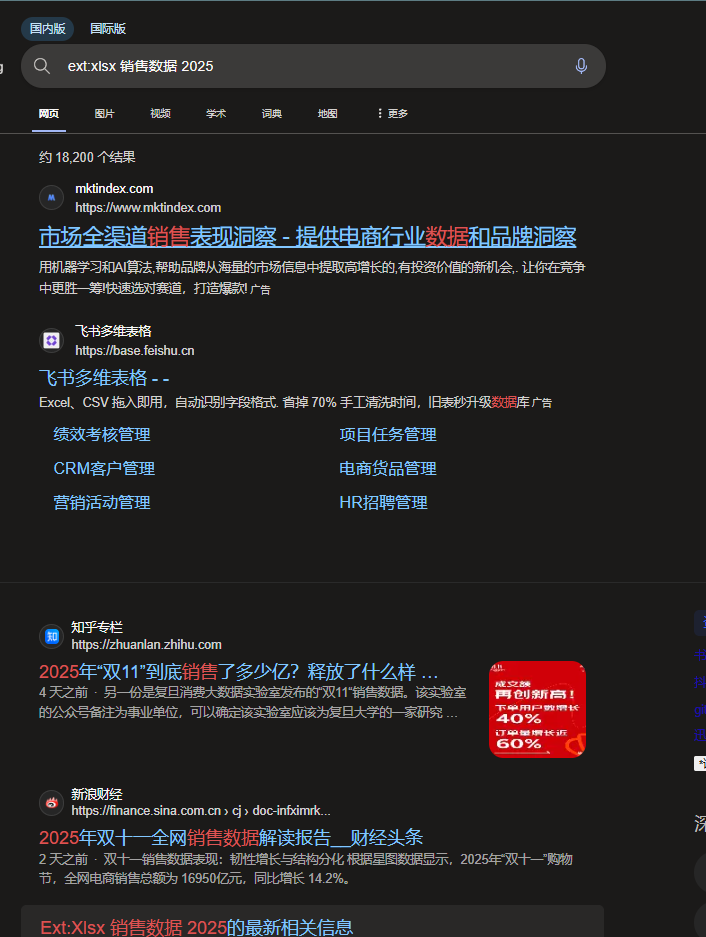Click the https://base.feishu.cn URL text

[x=135, y=351]
